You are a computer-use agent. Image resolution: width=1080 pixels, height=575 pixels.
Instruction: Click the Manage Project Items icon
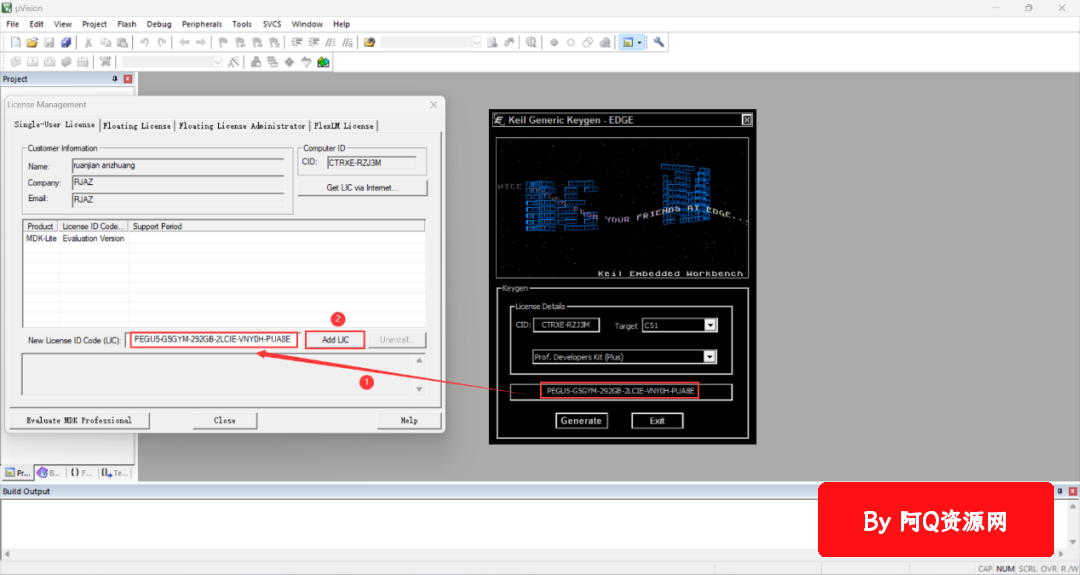pos(256,62)
